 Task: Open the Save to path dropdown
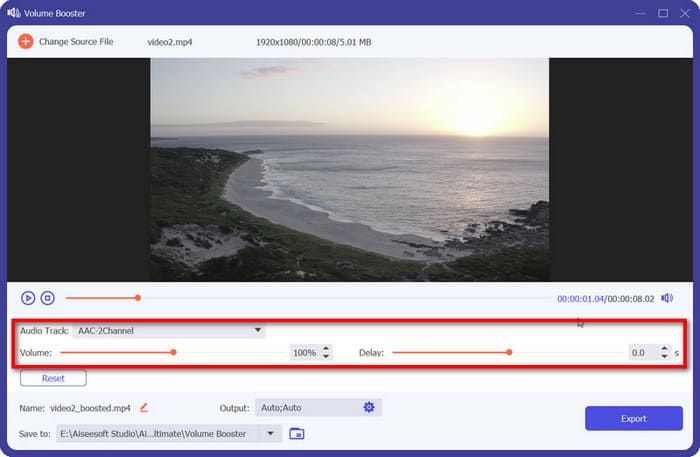point(268,433)
